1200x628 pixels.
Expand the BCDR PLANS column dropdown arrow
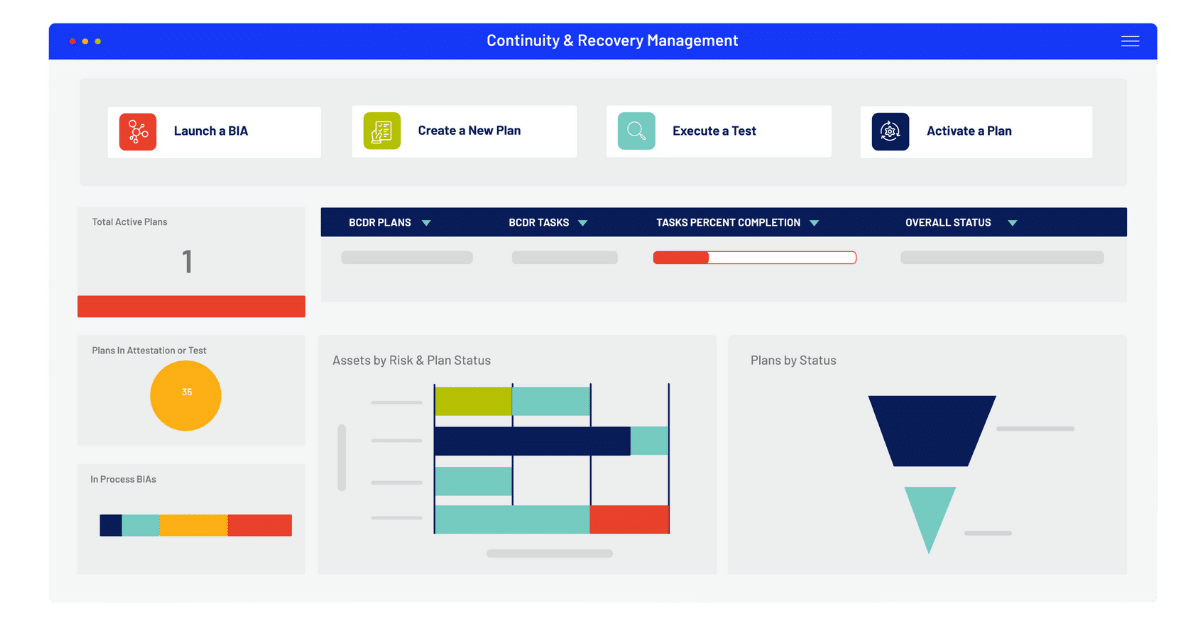click(426, 223)
